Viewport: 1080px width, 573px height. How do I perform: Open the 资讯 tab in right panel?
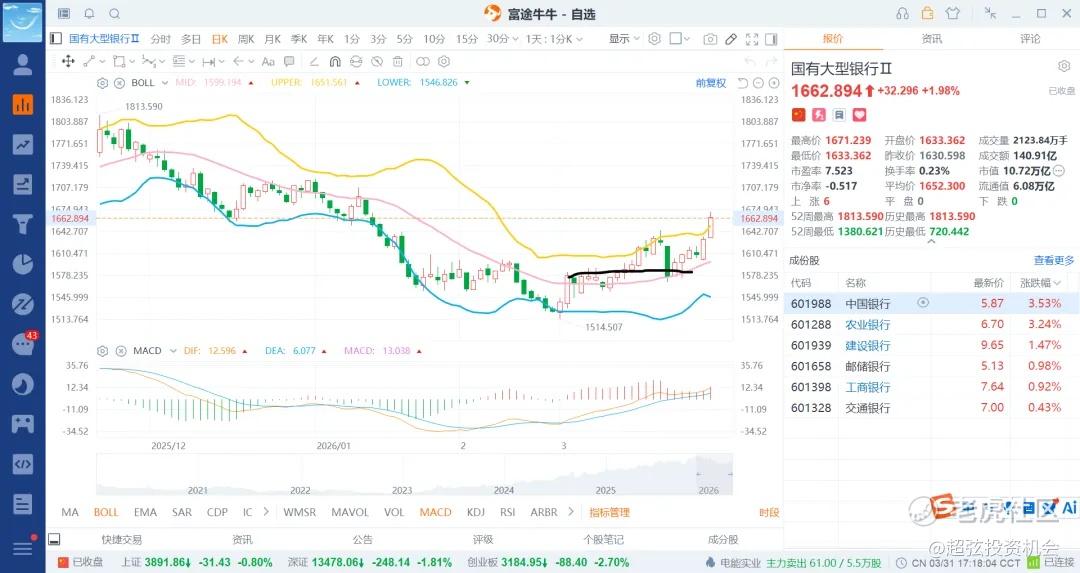point(931,39)
